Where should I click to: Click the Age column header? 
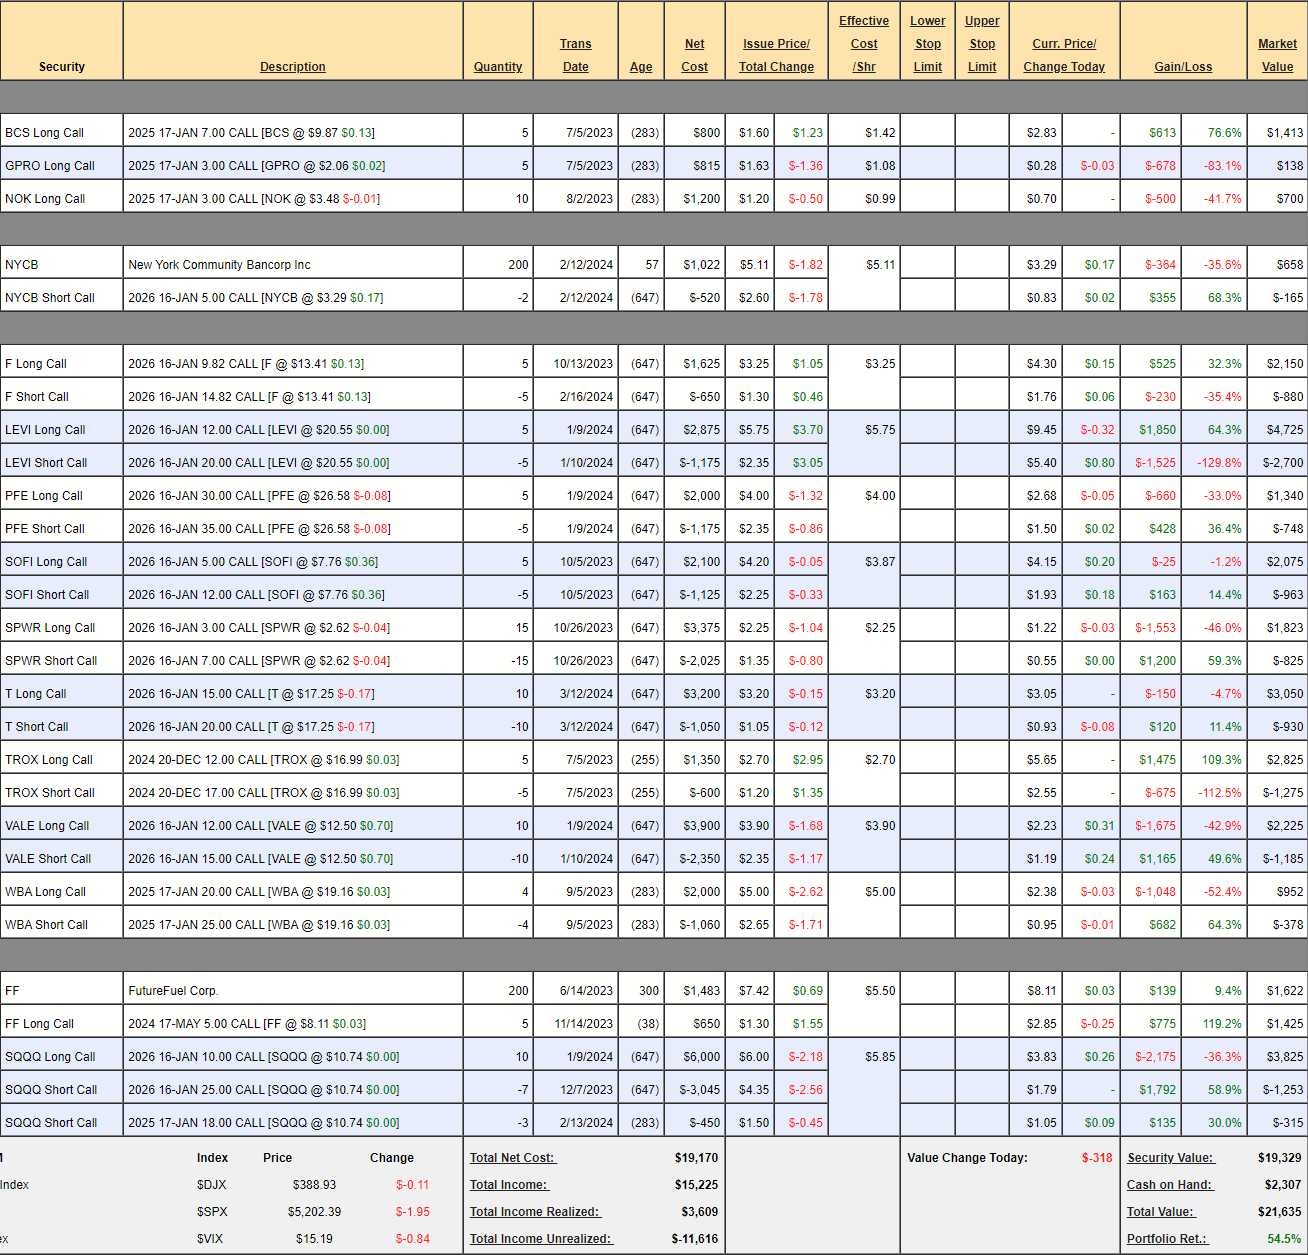pyautogui.click(x=641, y=67)
